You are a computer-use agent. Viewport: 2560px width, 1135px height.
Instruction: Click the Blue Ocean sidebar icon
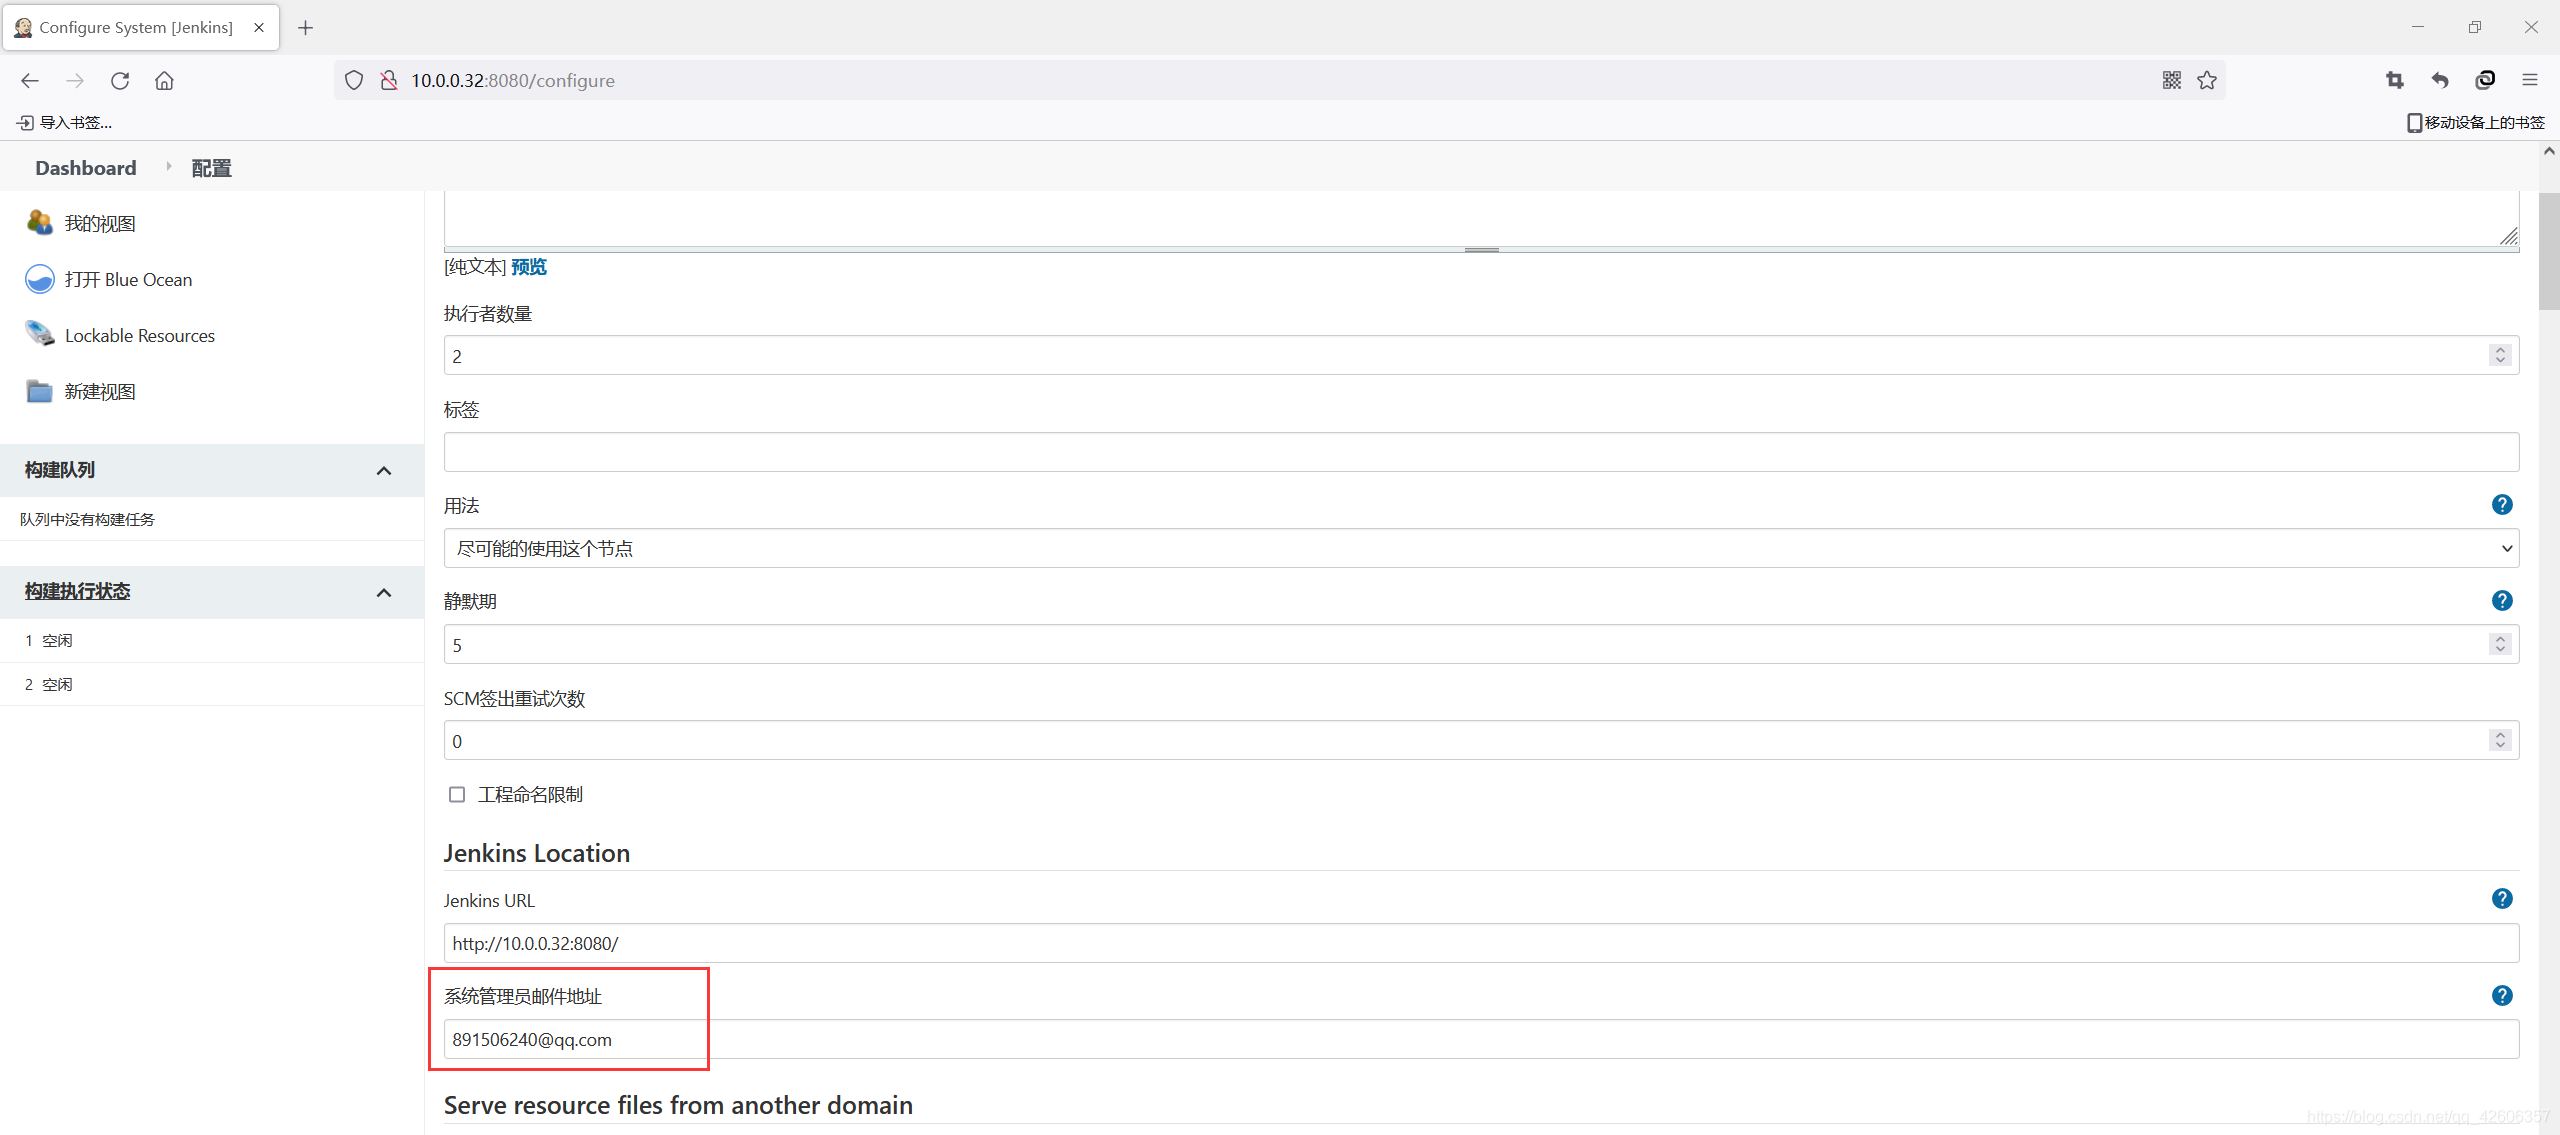(40, 279)
